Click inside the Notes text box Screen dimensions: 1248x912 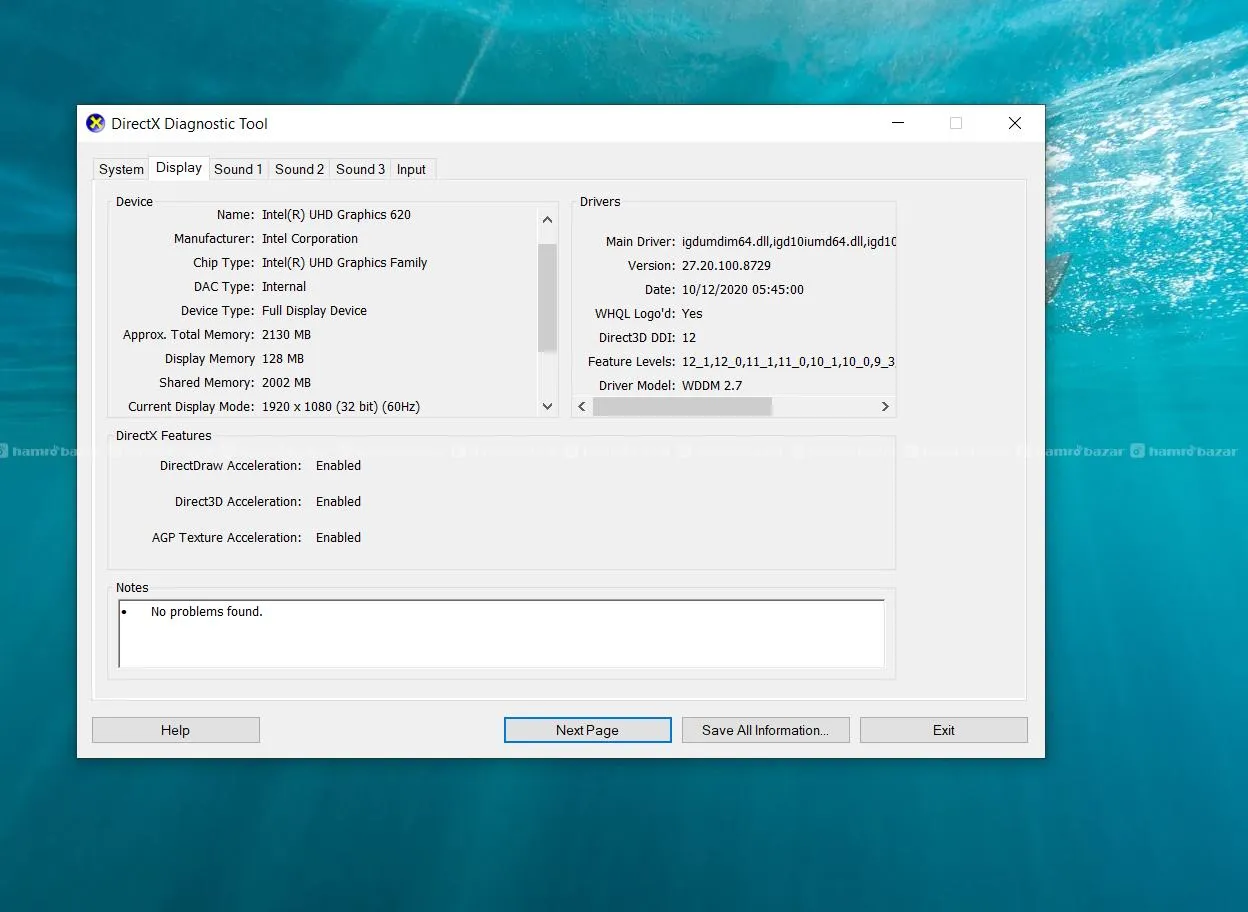point(501,634)
